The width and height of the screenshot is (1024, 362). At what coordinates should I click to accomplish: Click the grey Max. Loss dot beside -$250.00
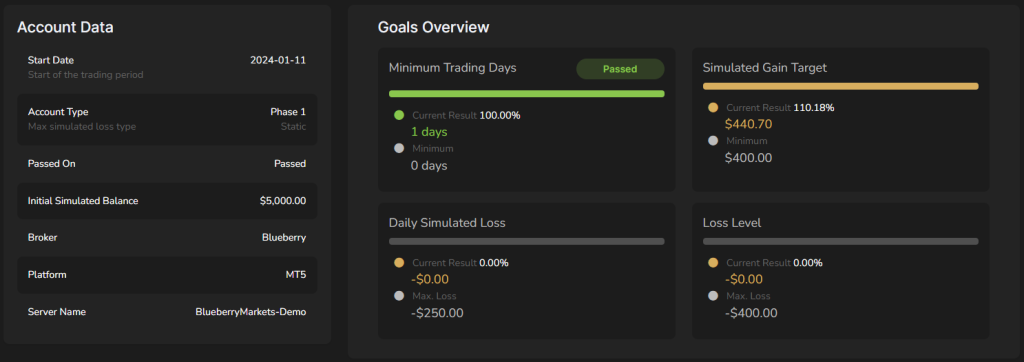click(399, 296)
